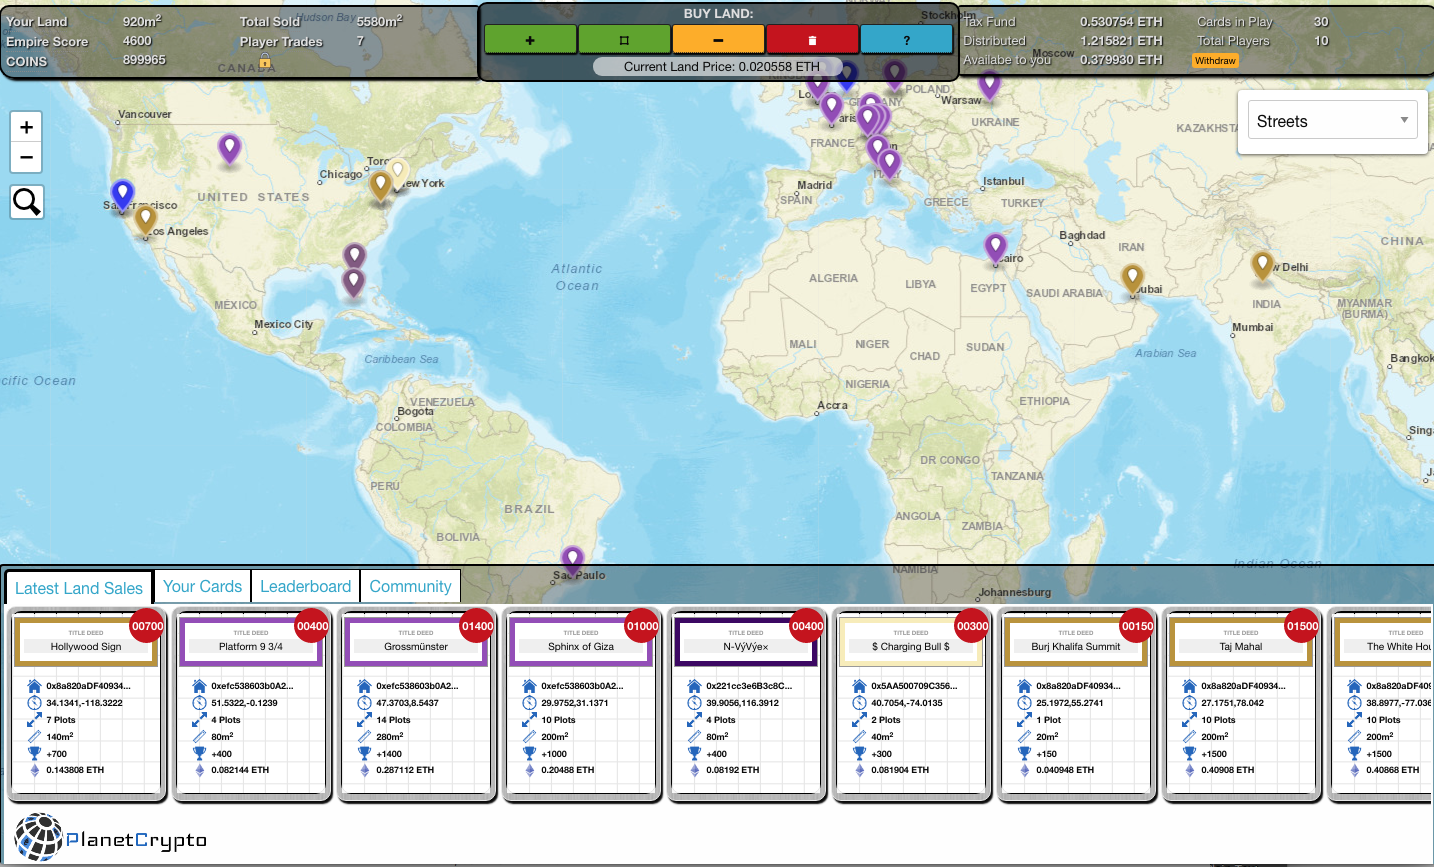The height and width of the screenshot is (867, 1434).
Task: Click the gold pin at Dubai
Action: [1132, 278]
